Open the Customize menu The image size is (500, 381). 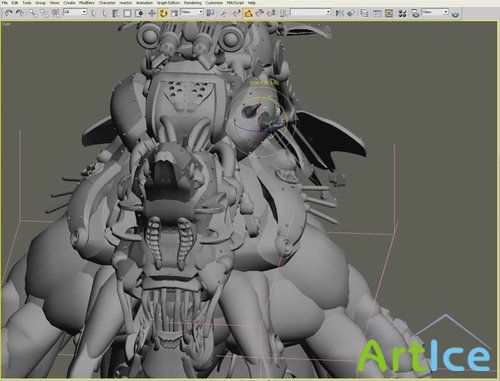(x=214, y=3)
